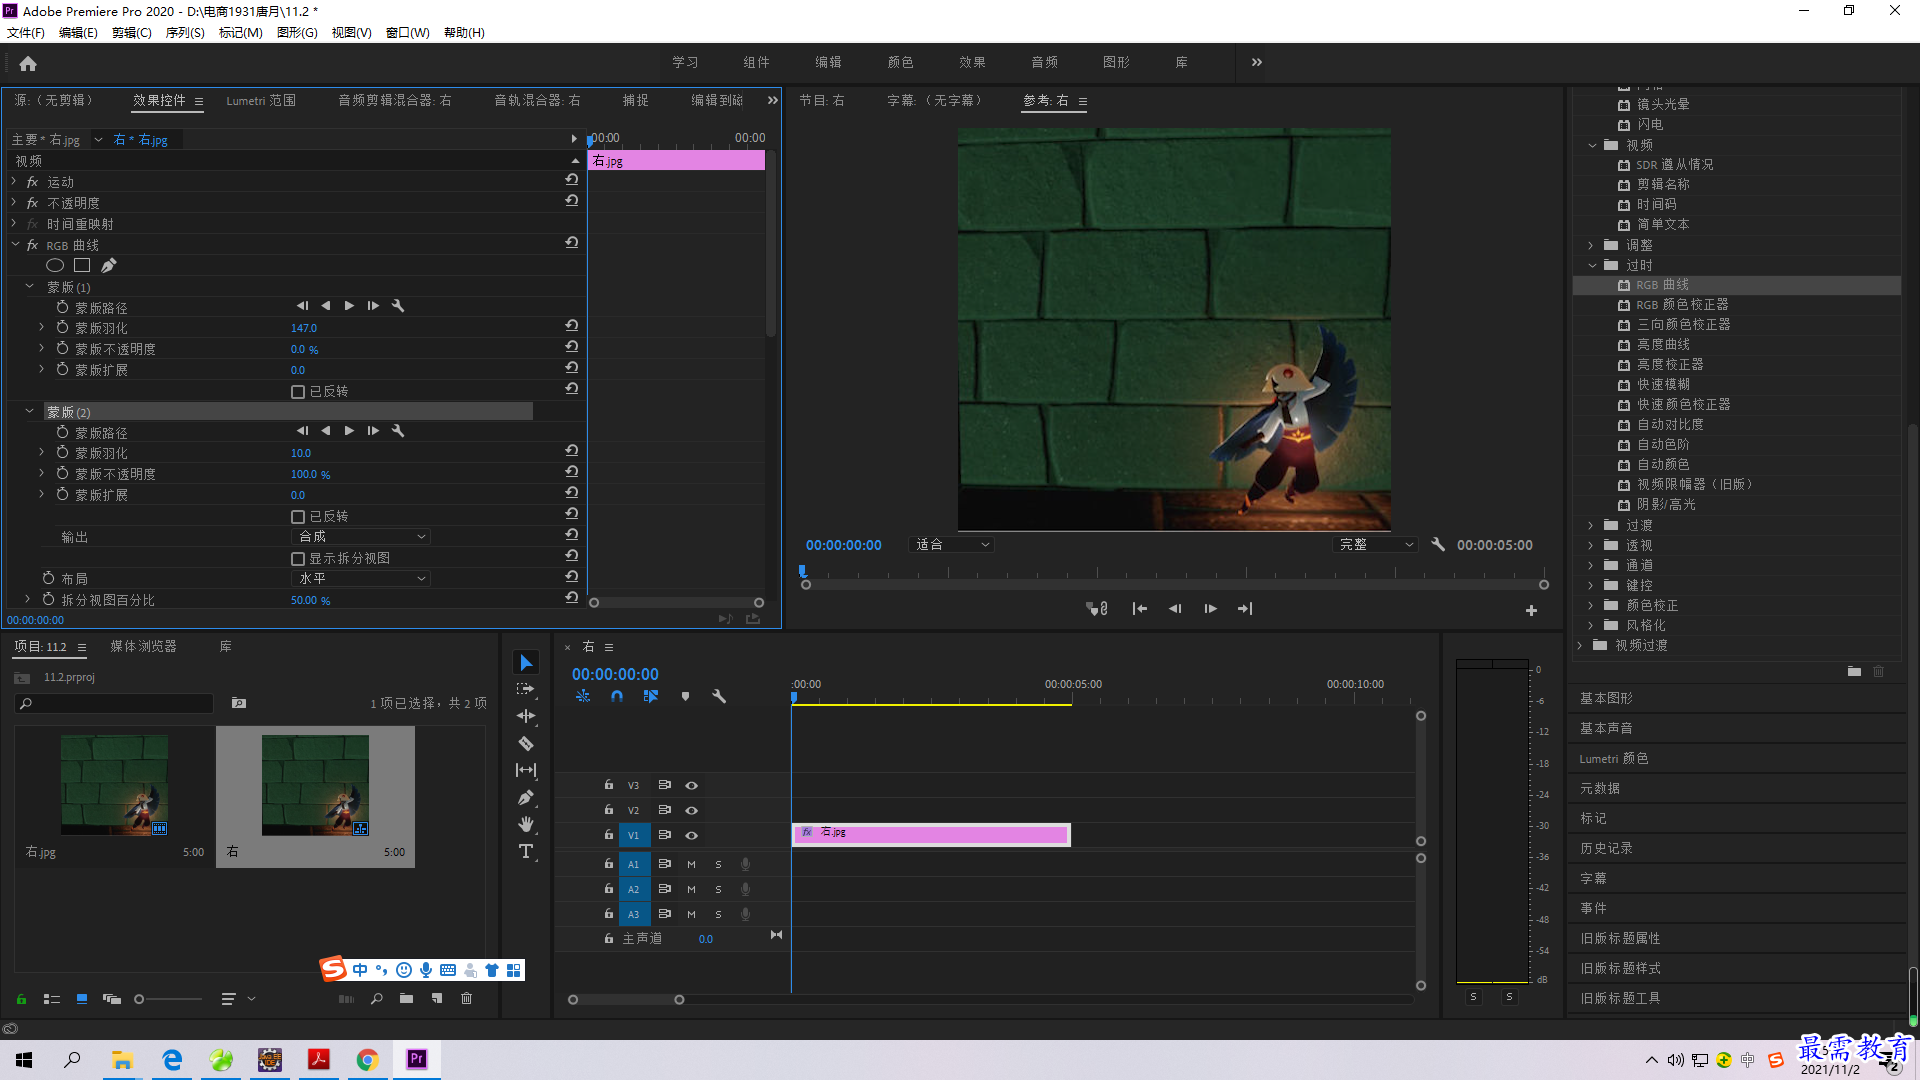This screenshot has width=1920, height=1080.
Task: Select the Type tool
Action: (526, 851)
